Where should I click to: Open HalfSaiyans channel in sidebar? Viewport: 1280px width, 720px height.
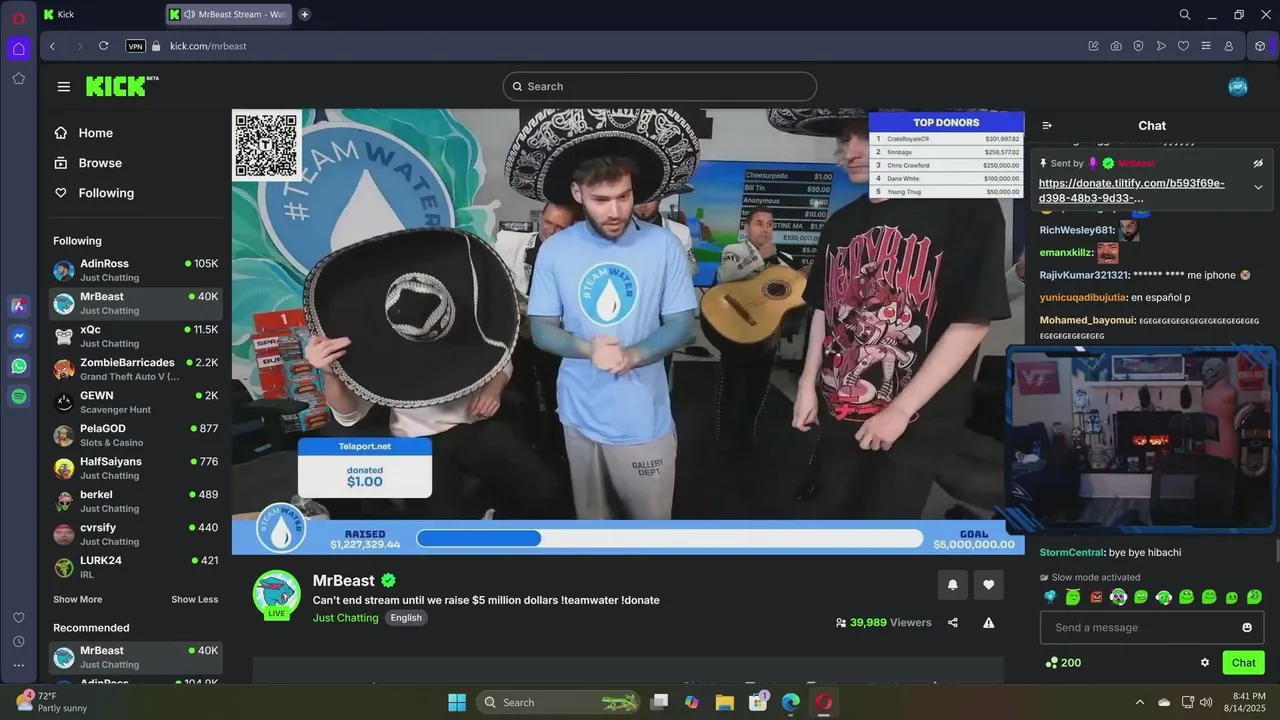tap(136, 468)
